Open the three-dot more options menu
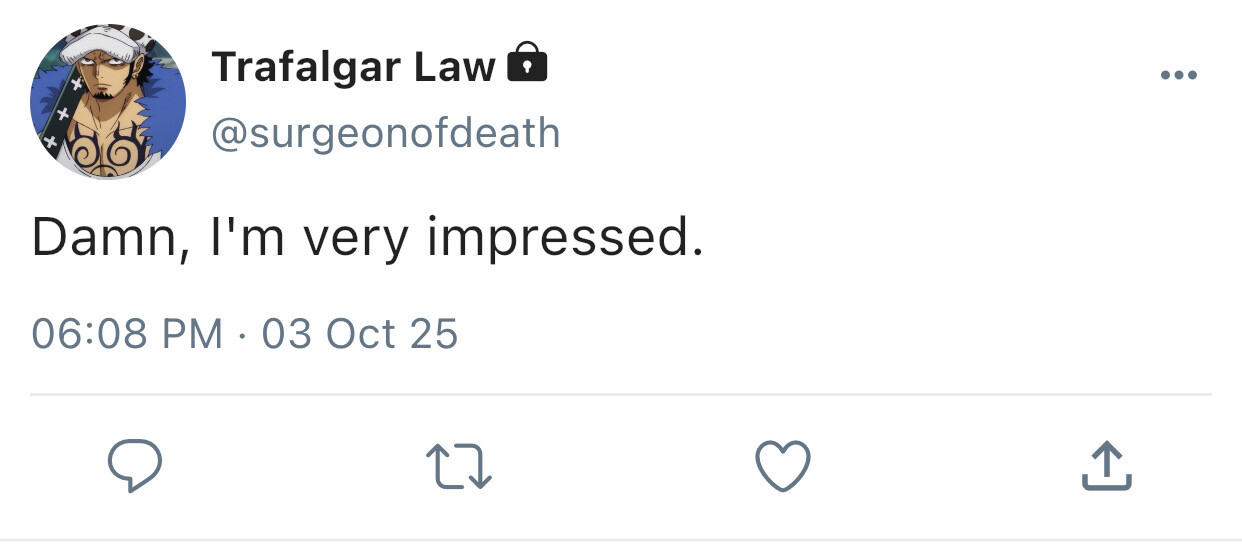Viewport: 1242px width, 558px height. click(x=1179, y=76)
